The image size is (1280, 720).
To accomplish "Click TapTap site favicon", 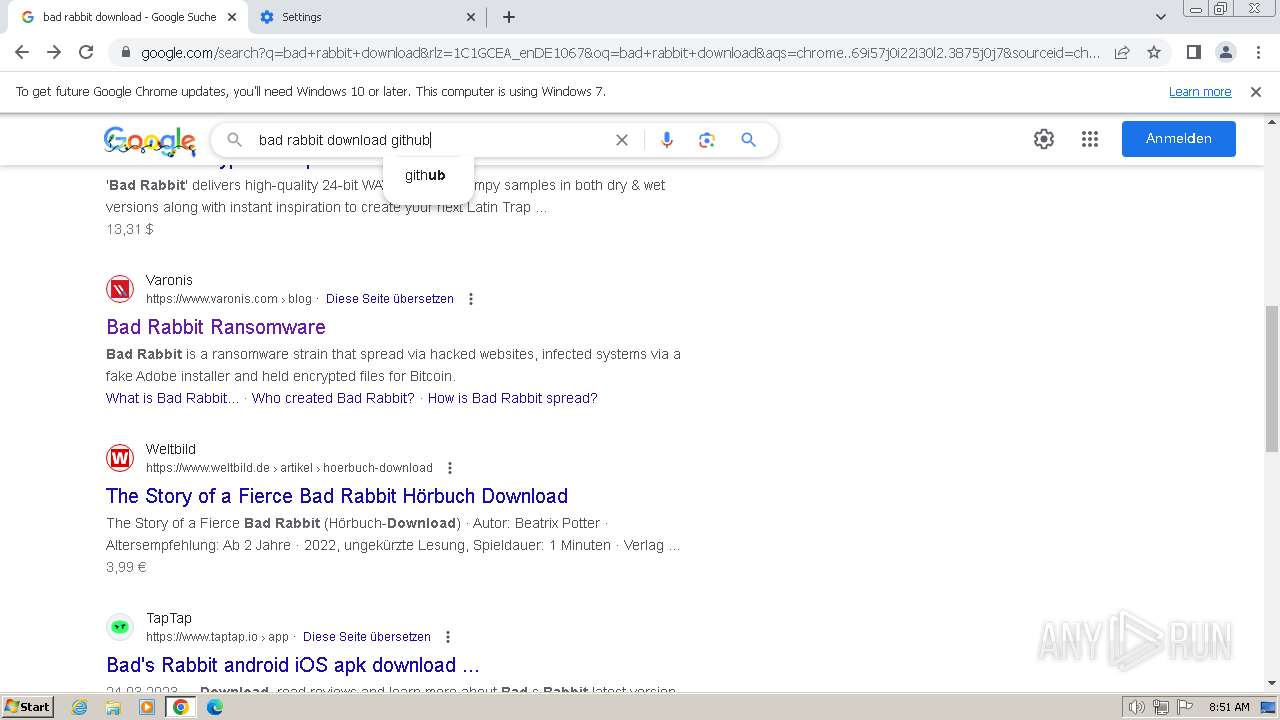I will [120, 627].
